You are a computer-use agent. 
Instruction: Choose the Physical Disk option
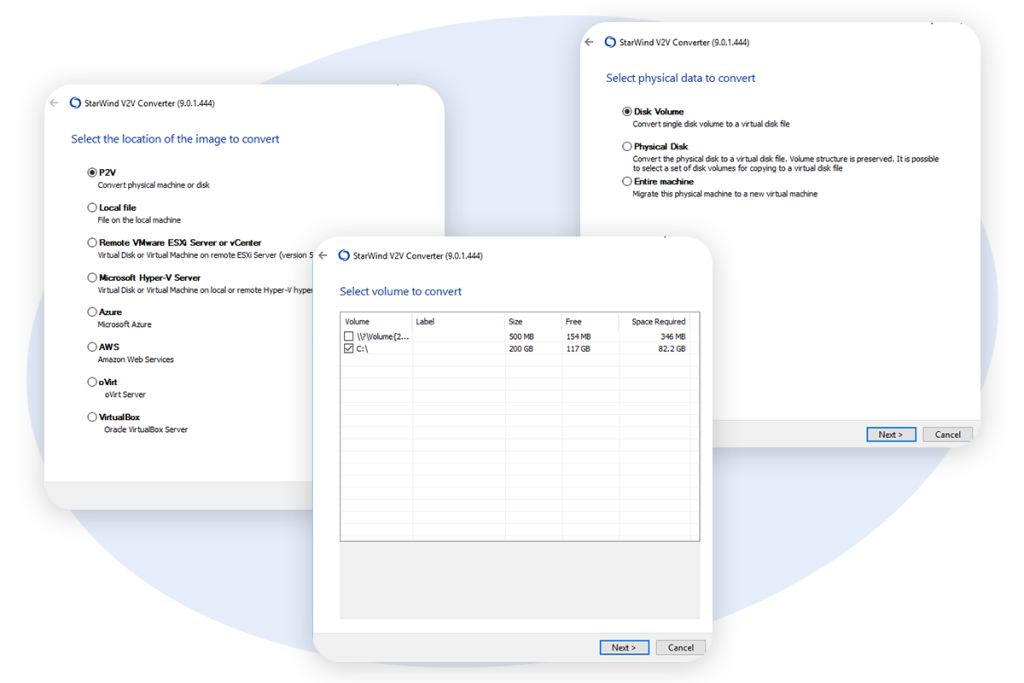pos(627,147)
